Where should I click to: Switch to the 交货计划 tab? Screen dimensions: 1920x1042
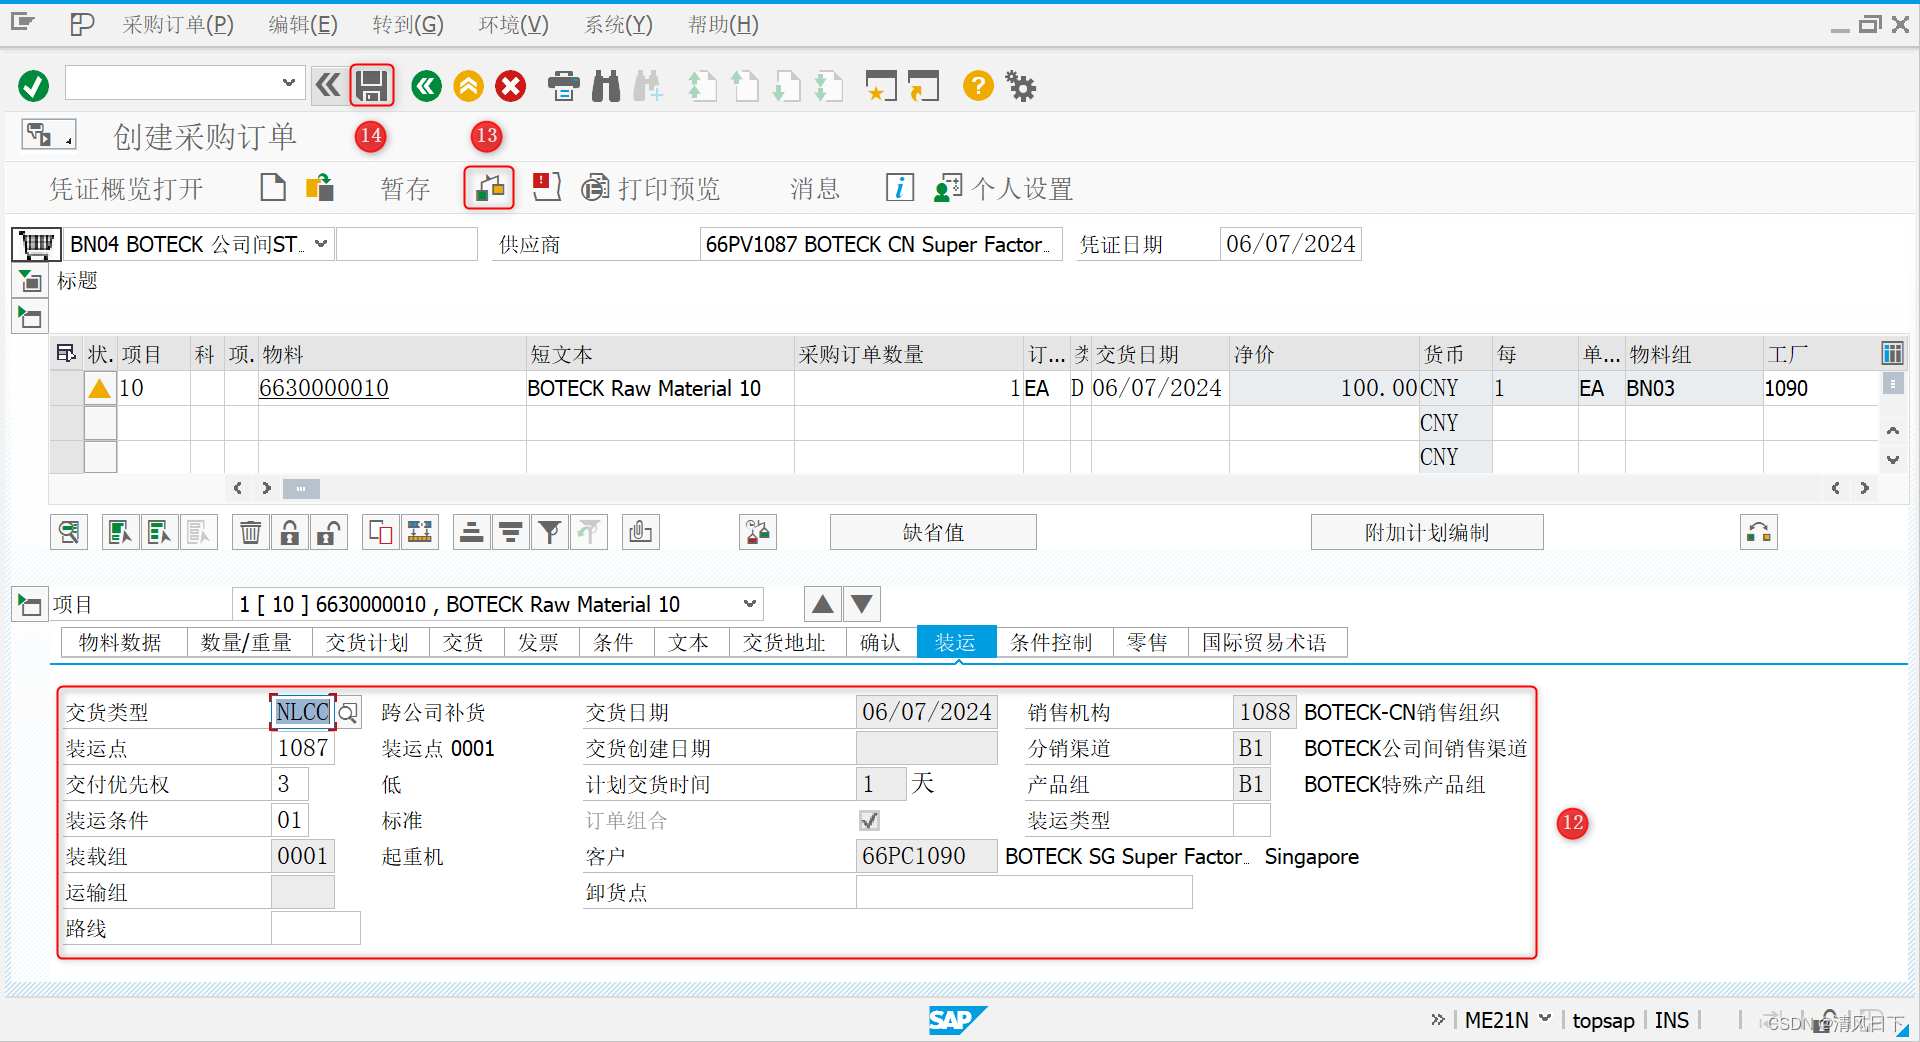coord(367,642)
